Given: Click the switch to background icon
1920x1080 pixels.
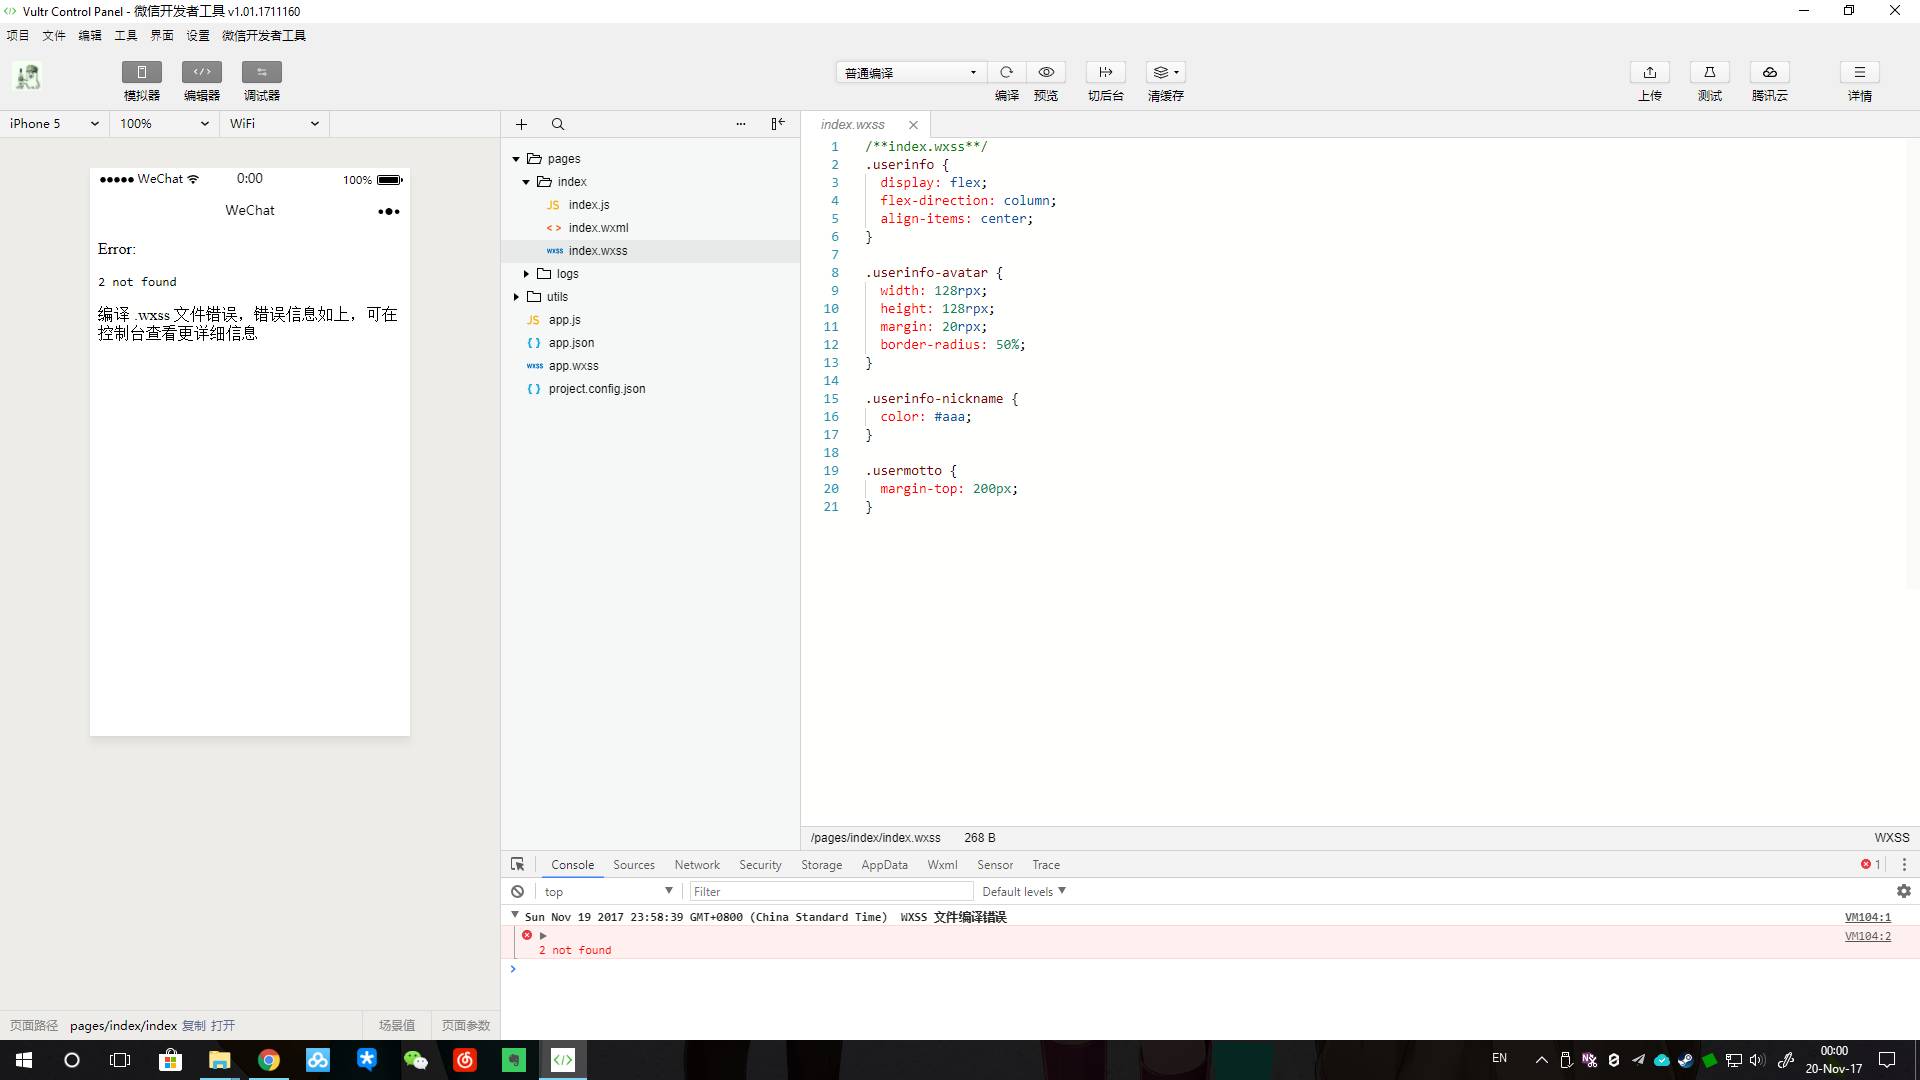Looking at the screenshot, I should [x=1105, y=72].
